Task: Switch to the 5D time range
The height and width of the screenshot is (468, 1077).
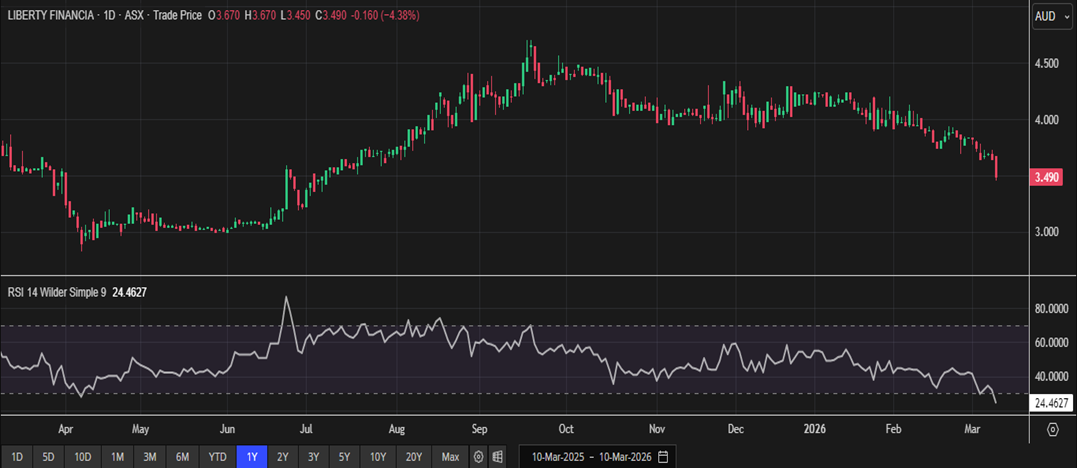Action: tap(49, 457)
